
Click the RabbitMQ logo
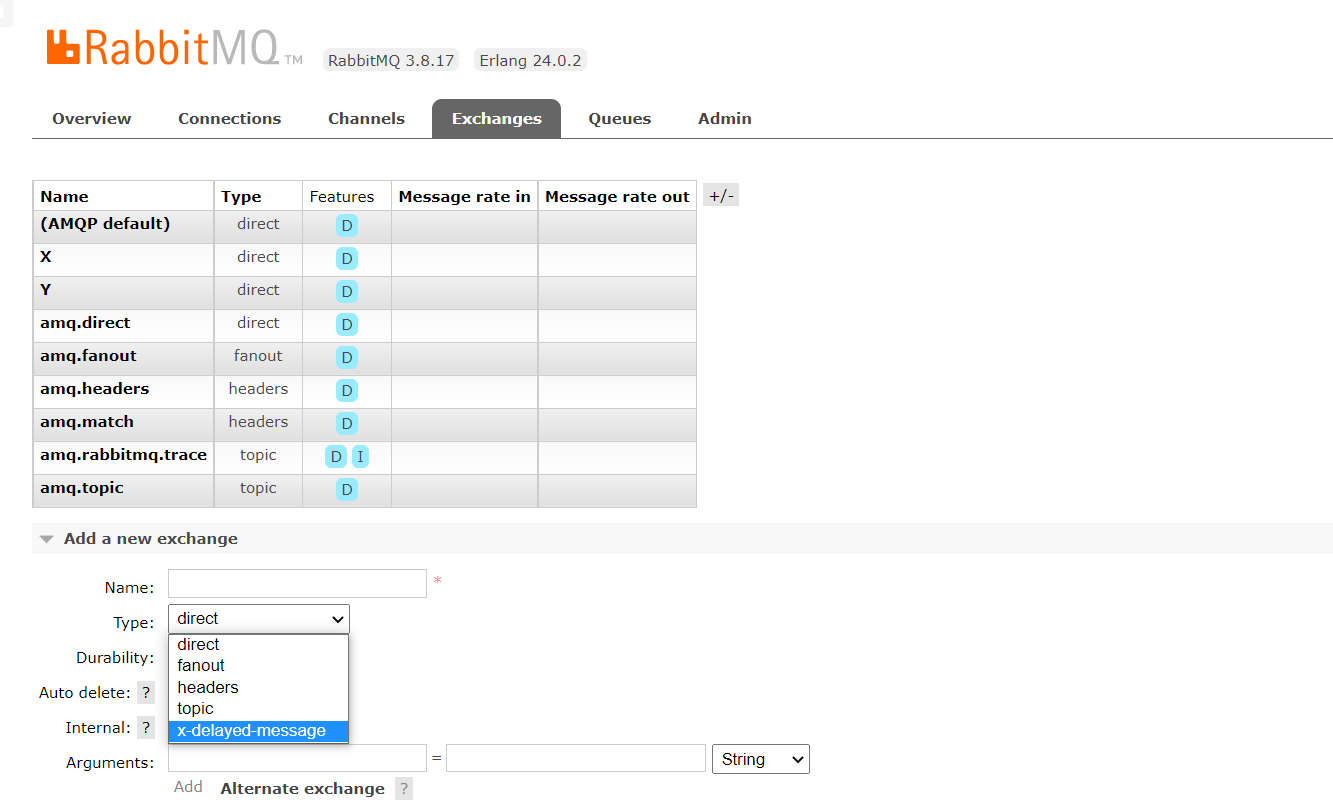[174, 48]
